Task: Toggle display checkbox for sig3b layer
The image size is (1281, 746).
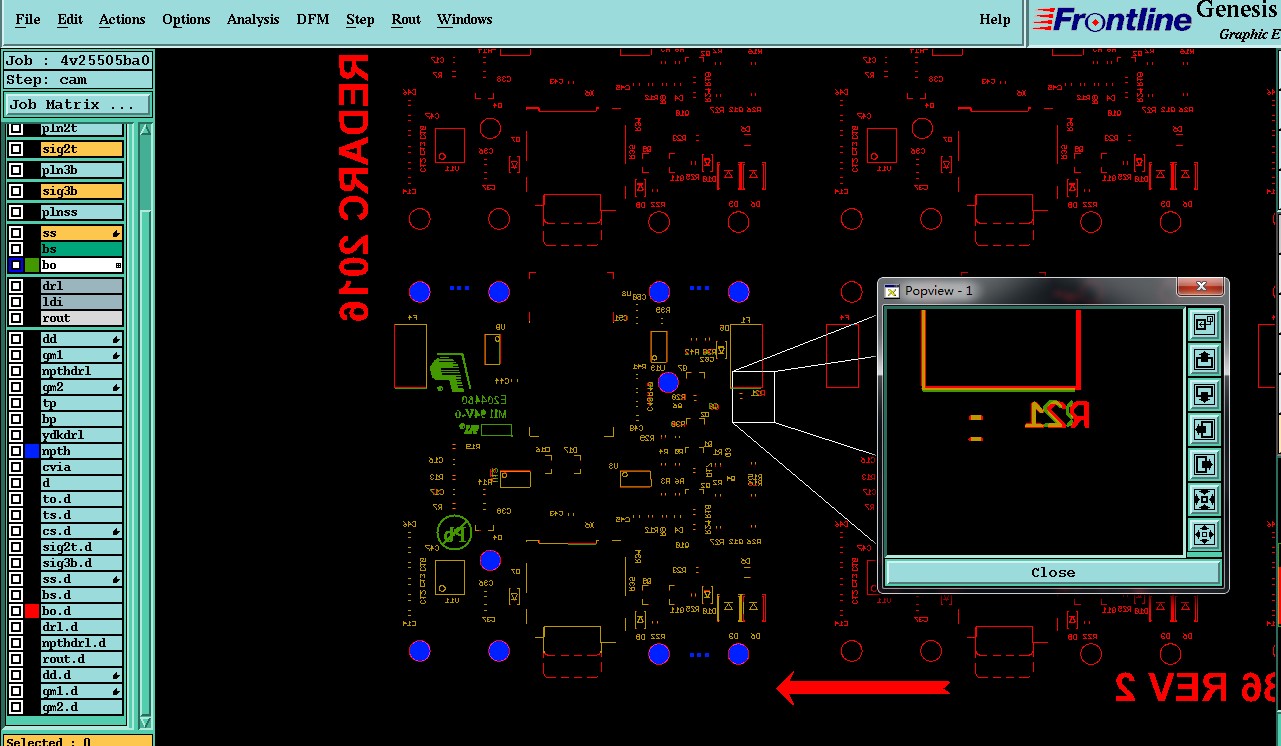Action: tap(15, 191)
